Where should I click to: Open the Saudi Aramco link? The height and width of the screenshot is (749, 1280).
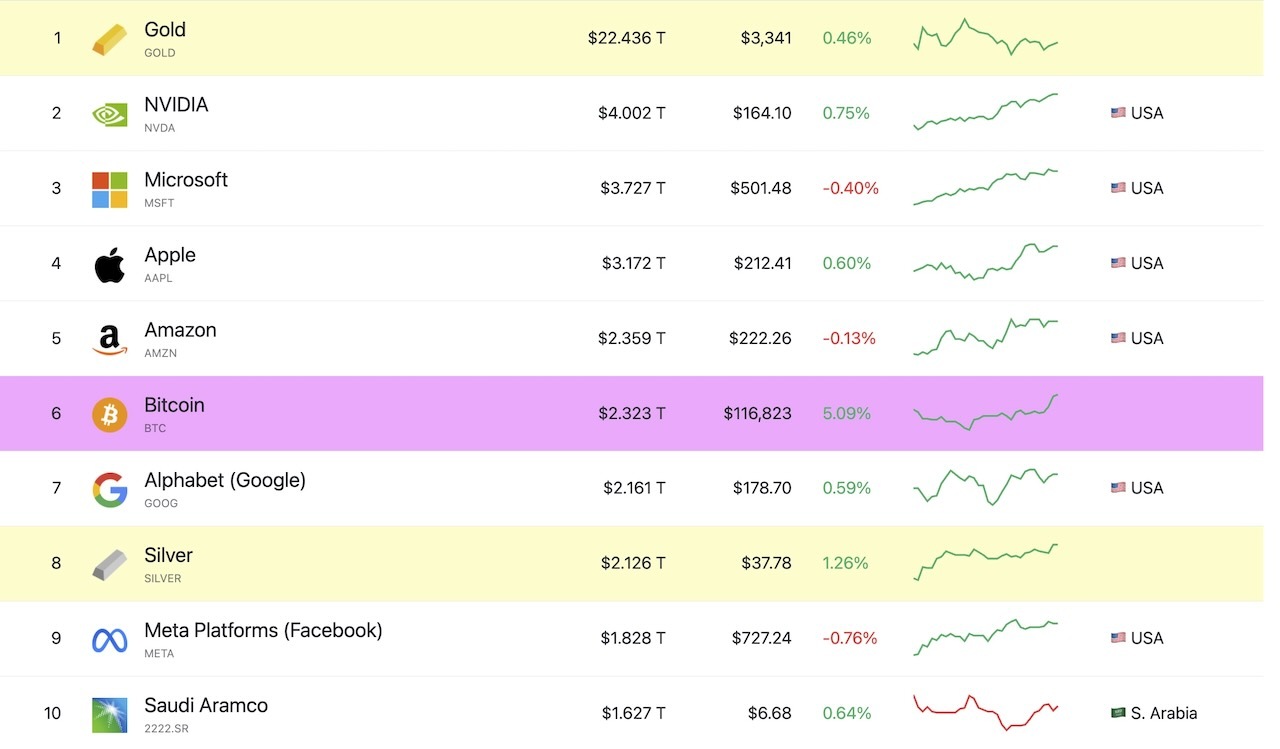tap(206, 705)
